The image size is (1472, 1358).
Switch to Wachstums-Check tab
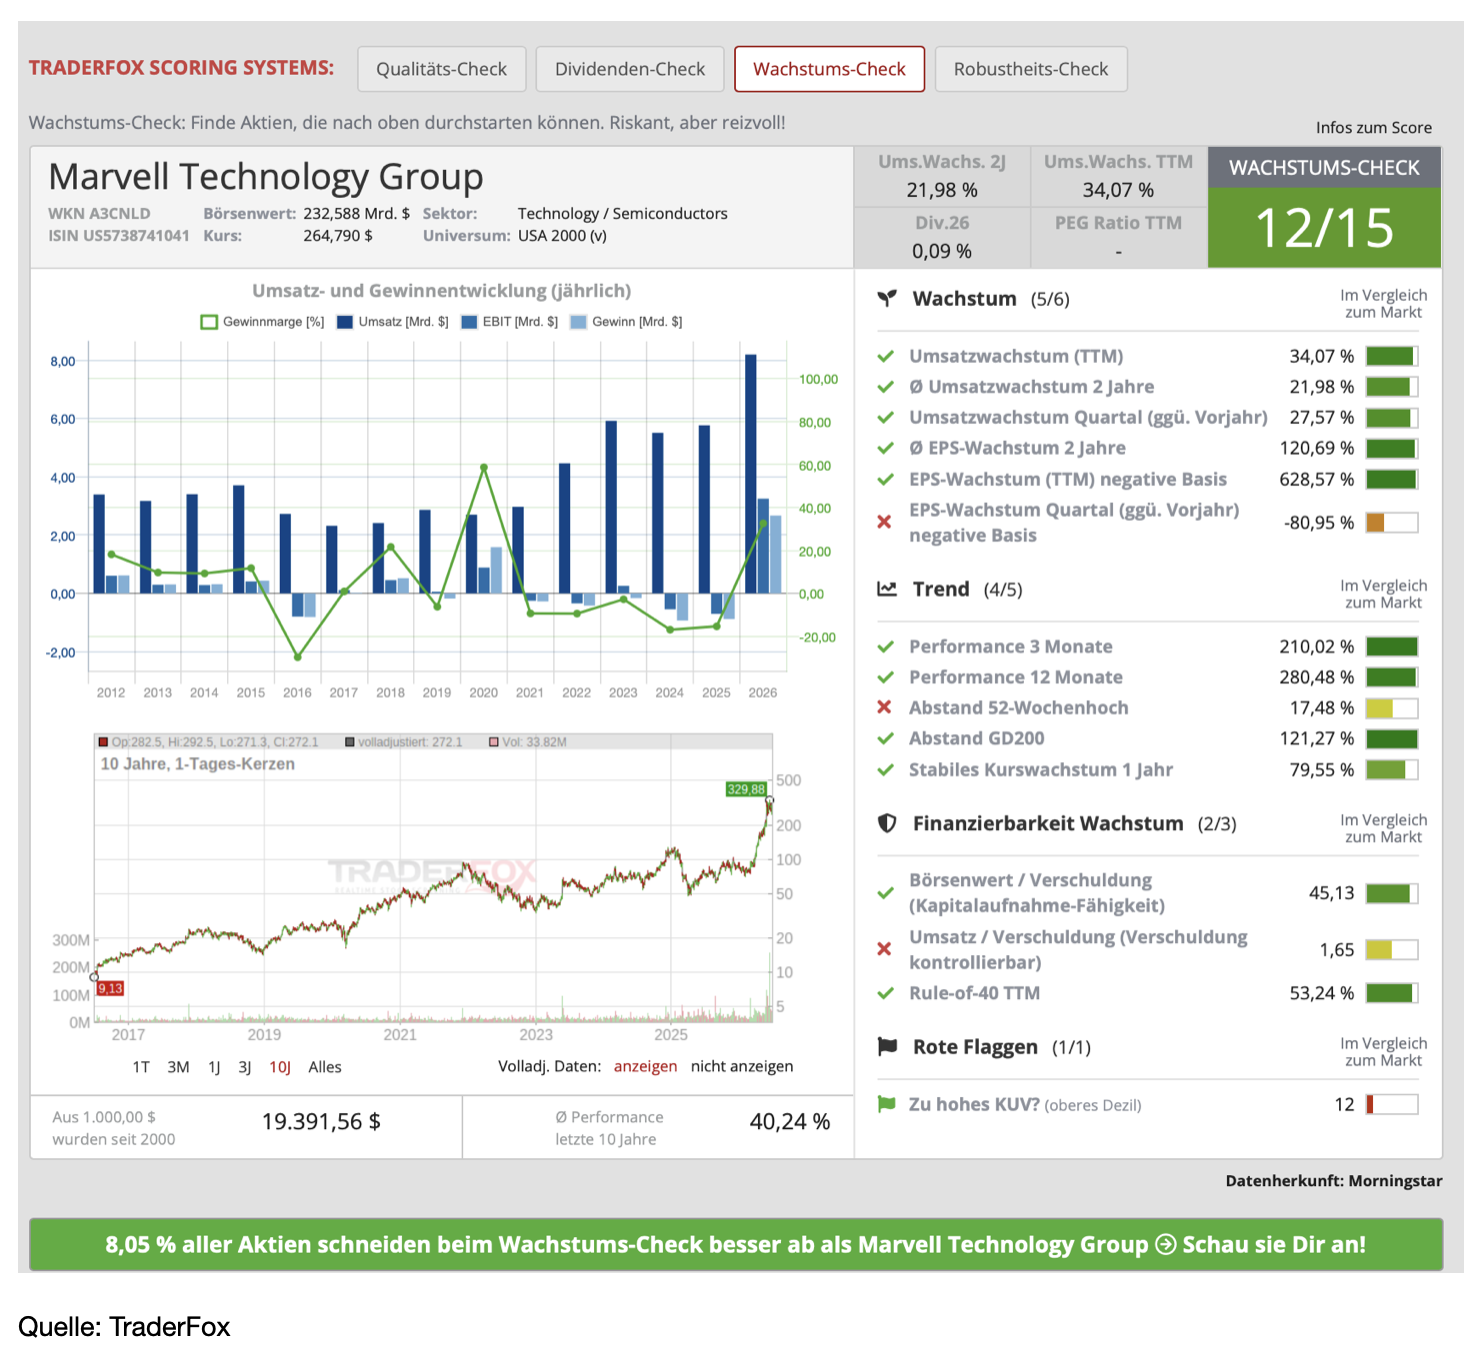pyautogui.click(x=829, y=69)
